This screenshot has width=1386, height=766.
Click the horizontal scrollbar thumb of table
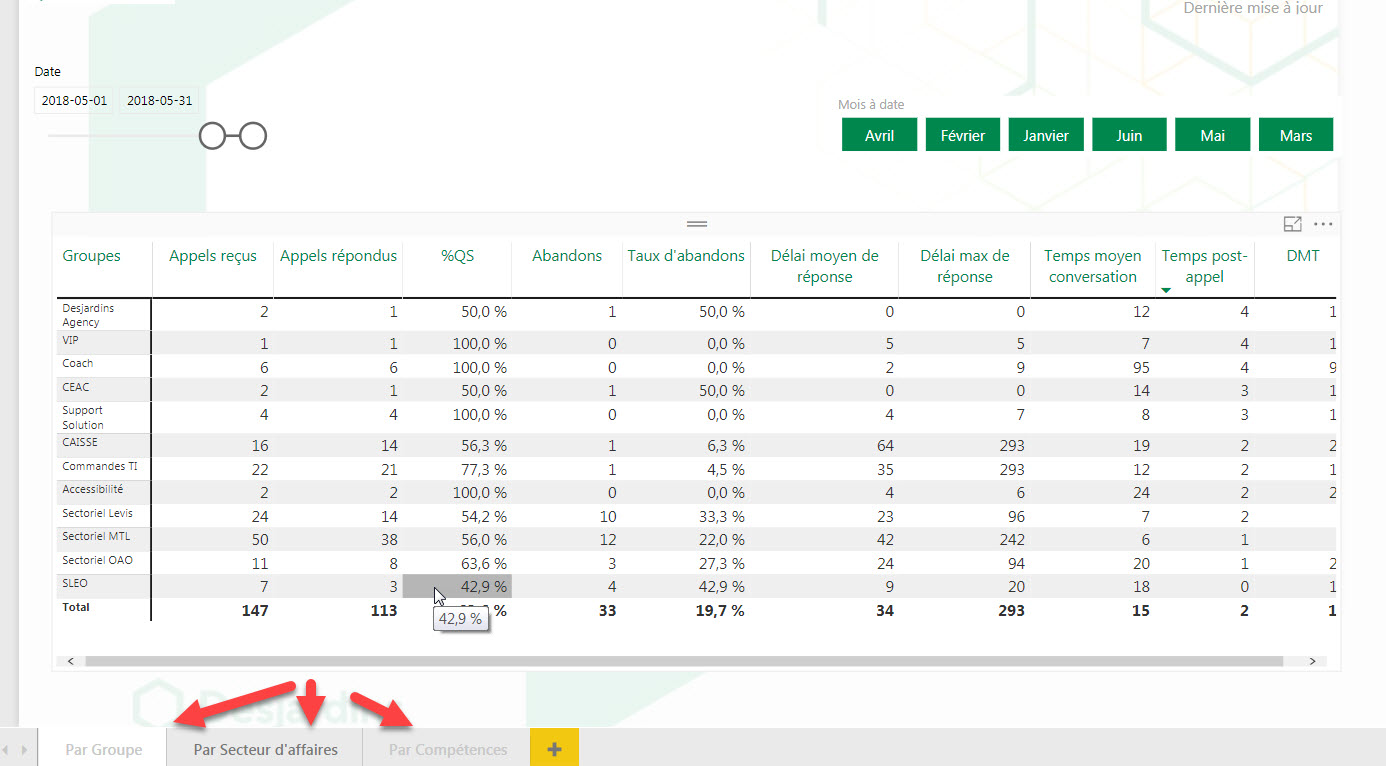click(x=684, y=661)
